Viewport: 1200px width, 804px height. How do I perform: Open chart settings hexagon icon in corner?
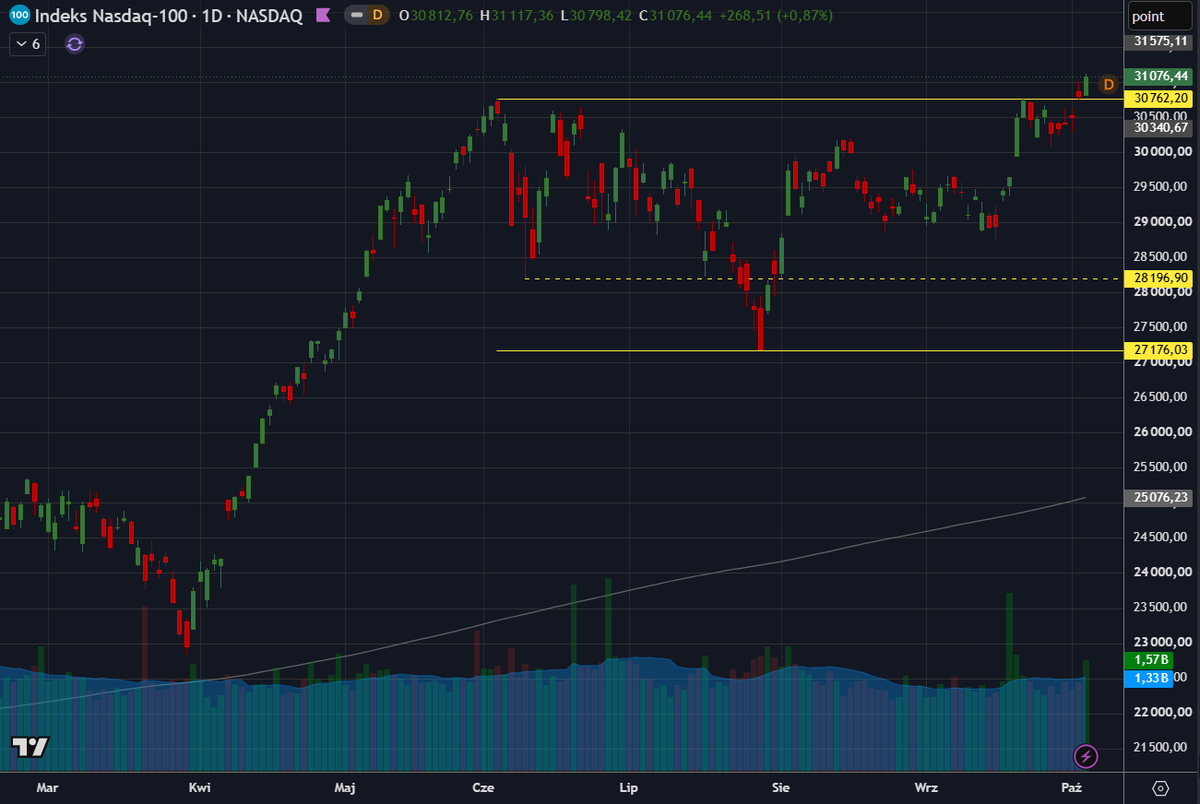point(1160,788)
